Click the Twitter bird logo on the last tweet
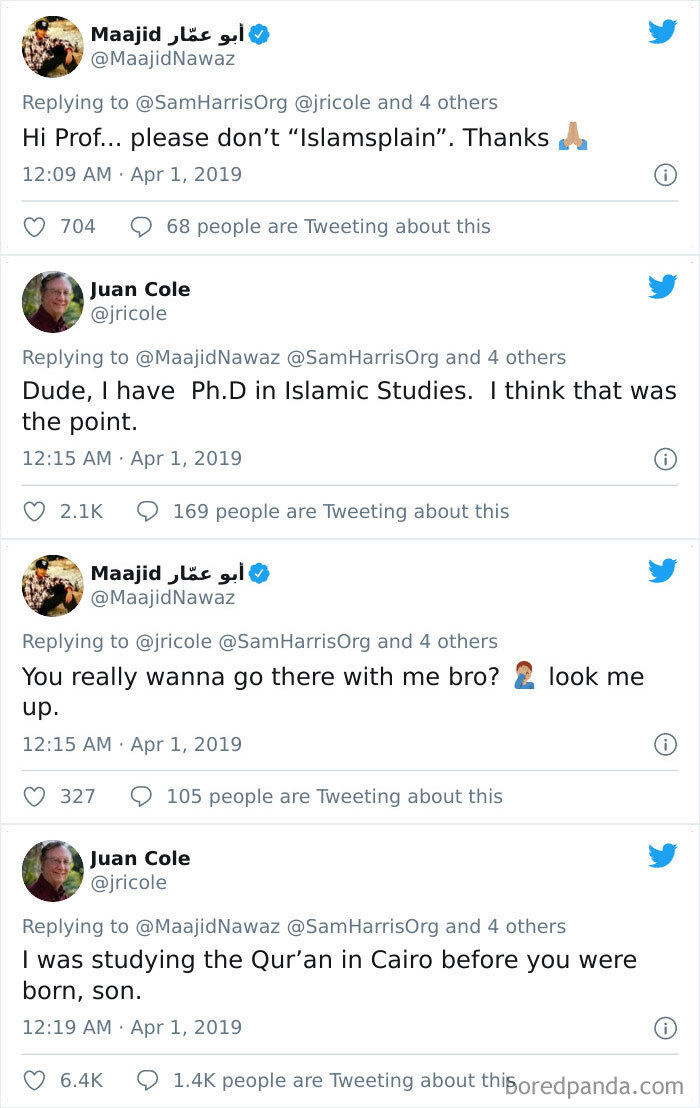 (x=662, y=856)
